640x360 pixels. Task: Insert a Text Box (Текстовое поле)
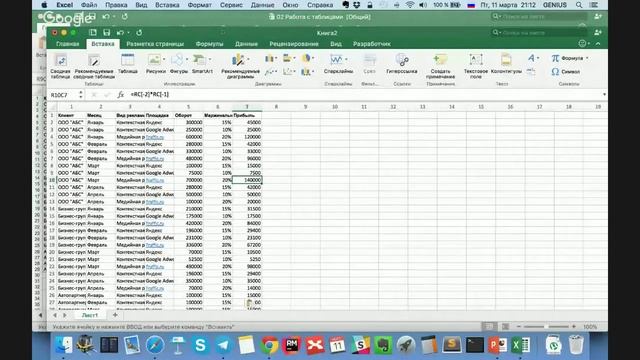476,66
